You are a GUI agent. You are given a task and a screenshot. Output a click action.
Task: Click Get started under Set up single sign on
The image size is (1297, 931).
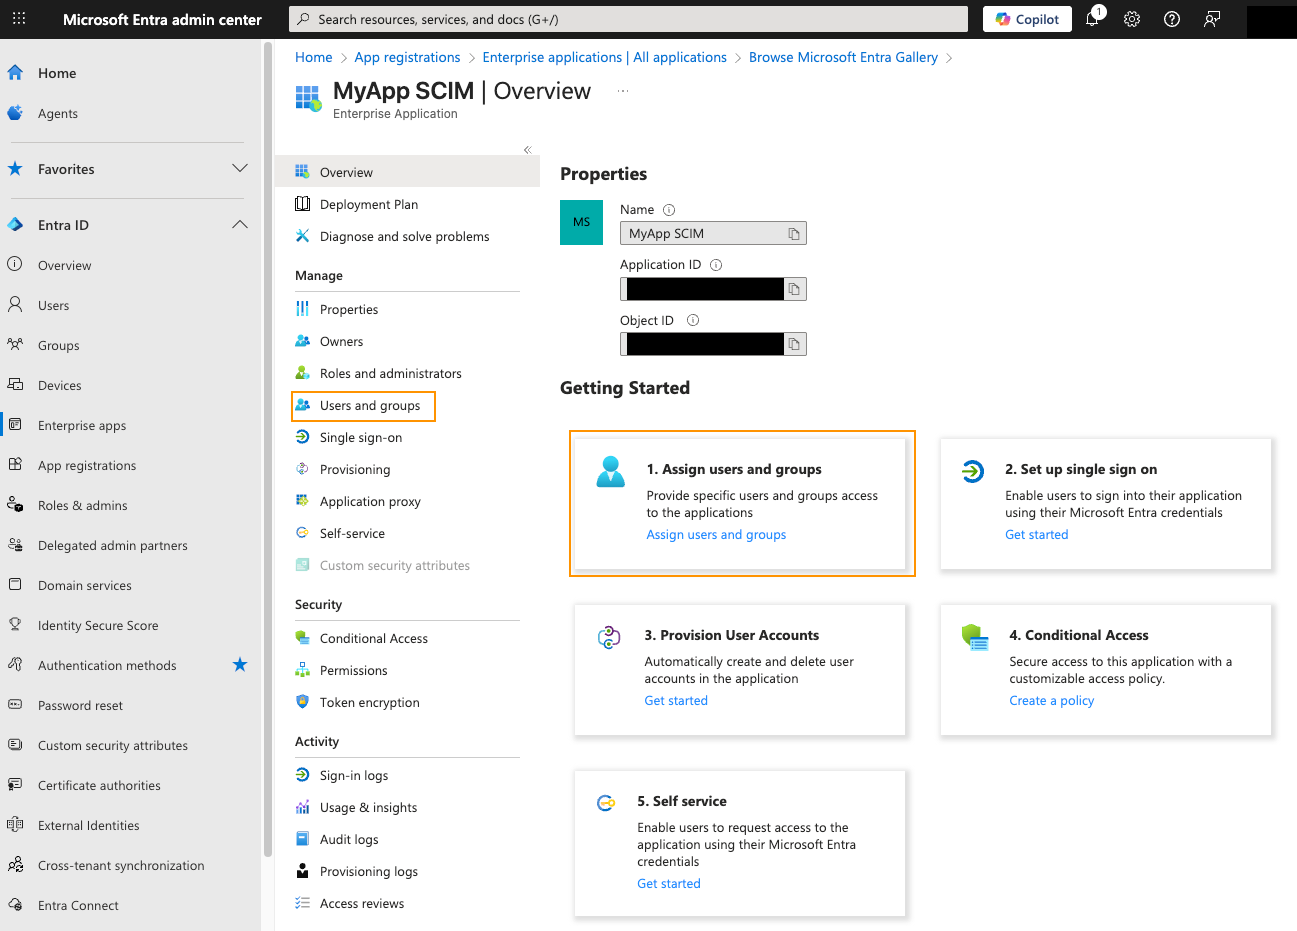(1036, 535)
